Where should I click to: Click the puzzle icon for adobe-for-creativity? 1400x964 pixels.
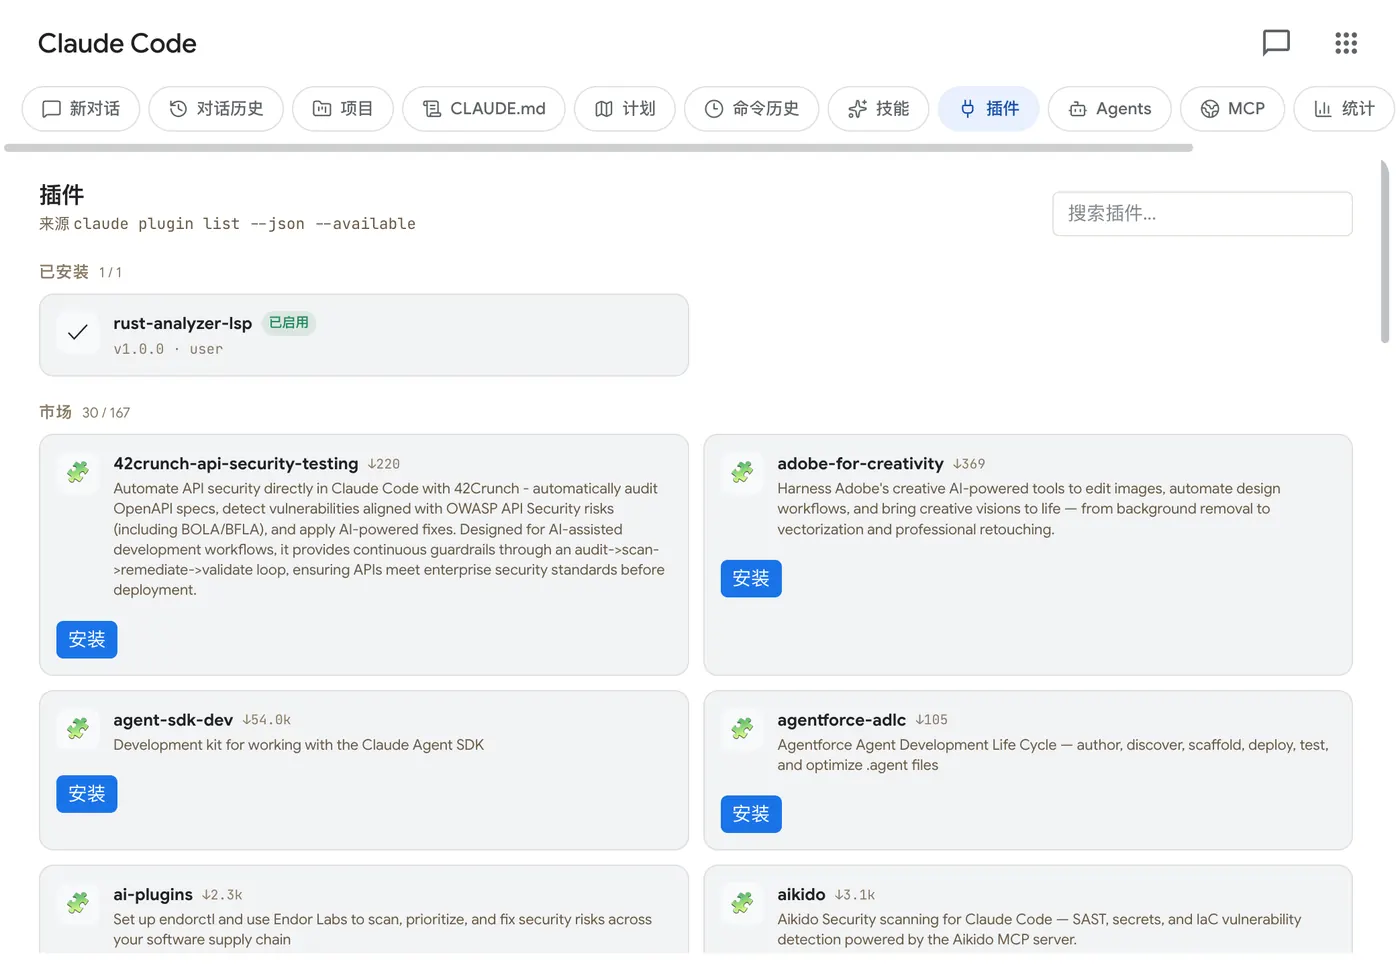pos(742,472)
